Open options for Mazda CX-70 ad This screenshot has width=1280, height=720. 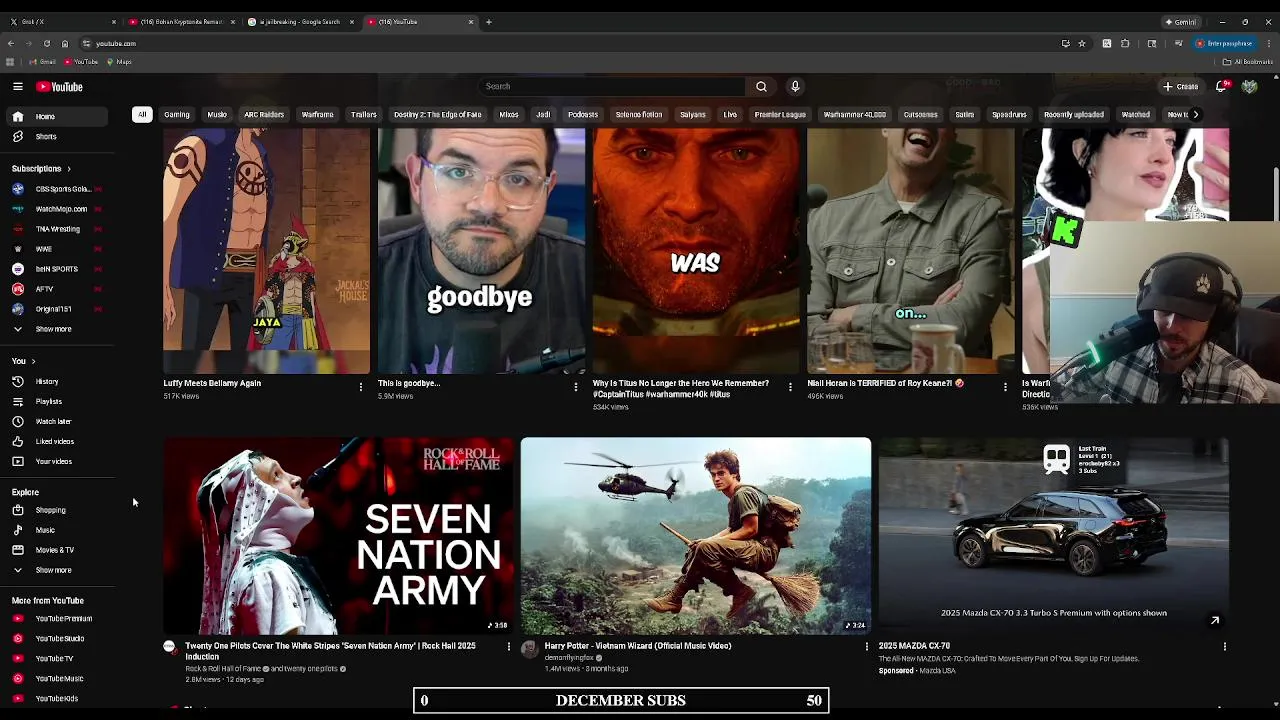(1224, 647)
